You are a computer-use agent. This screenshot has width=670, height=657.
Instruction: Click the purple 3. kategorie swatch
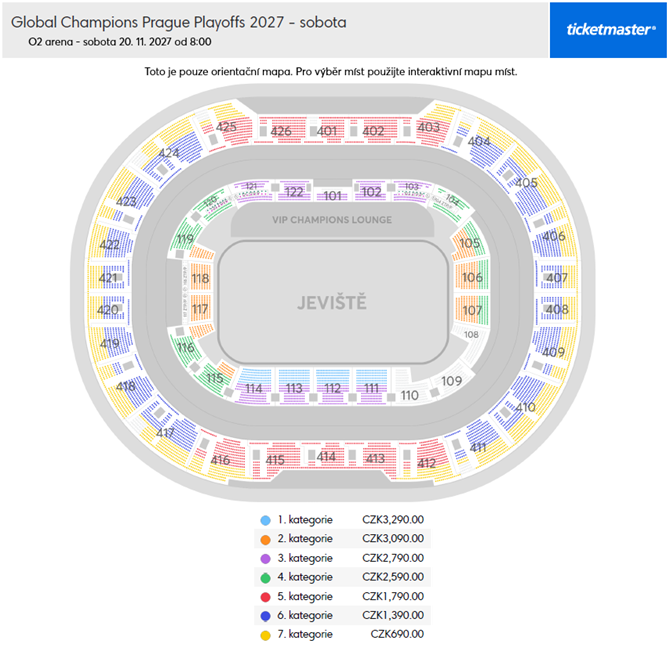(x=265, y=558)
